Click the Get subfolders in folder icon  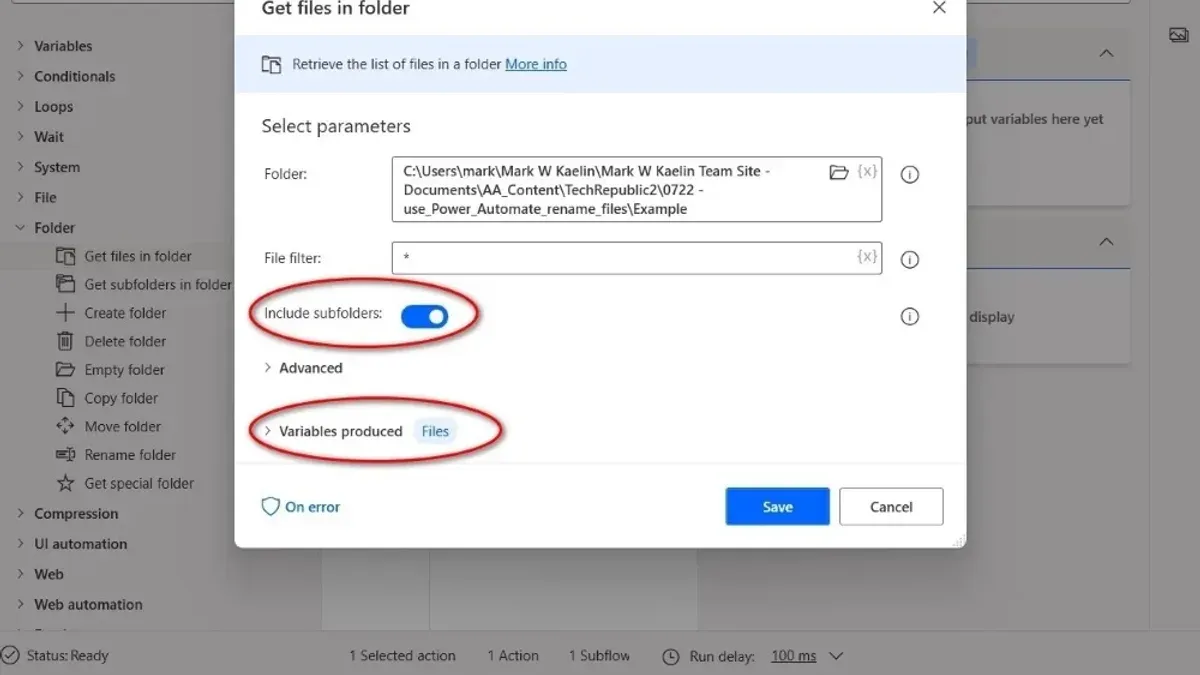click(65, 284)
